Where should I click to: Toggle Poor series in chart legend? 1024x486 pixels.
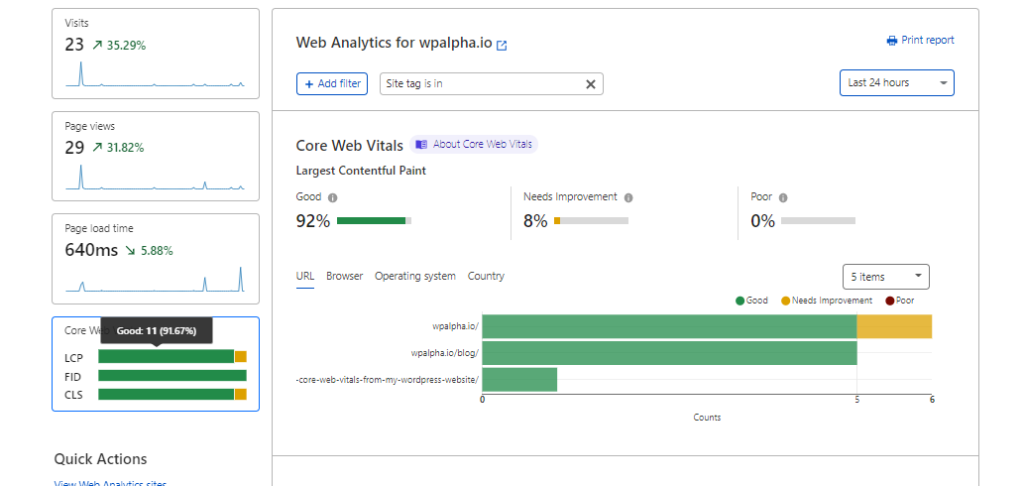click(900, 300)
